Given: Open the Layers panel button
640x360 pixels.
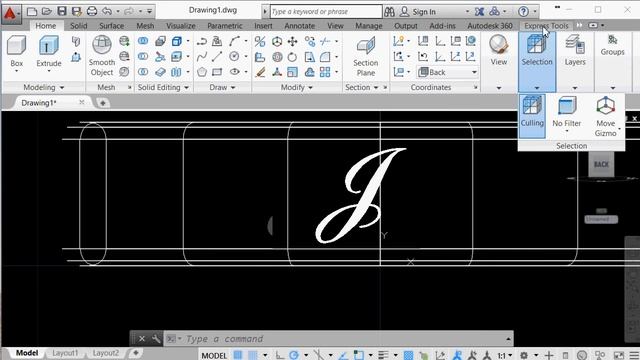Looking at the screenshot, I should click(575, 61).
